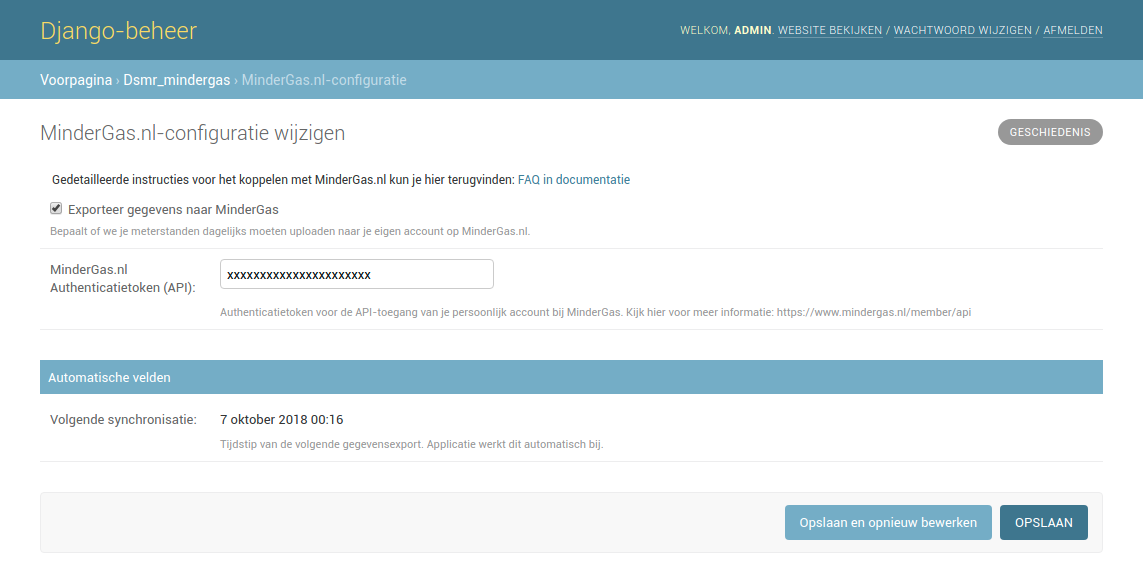Viewport: 1143px width, 580px height.
Task: Click the MinderGas.nl Authenticatietoken (API) label
Action: [122, 278]
